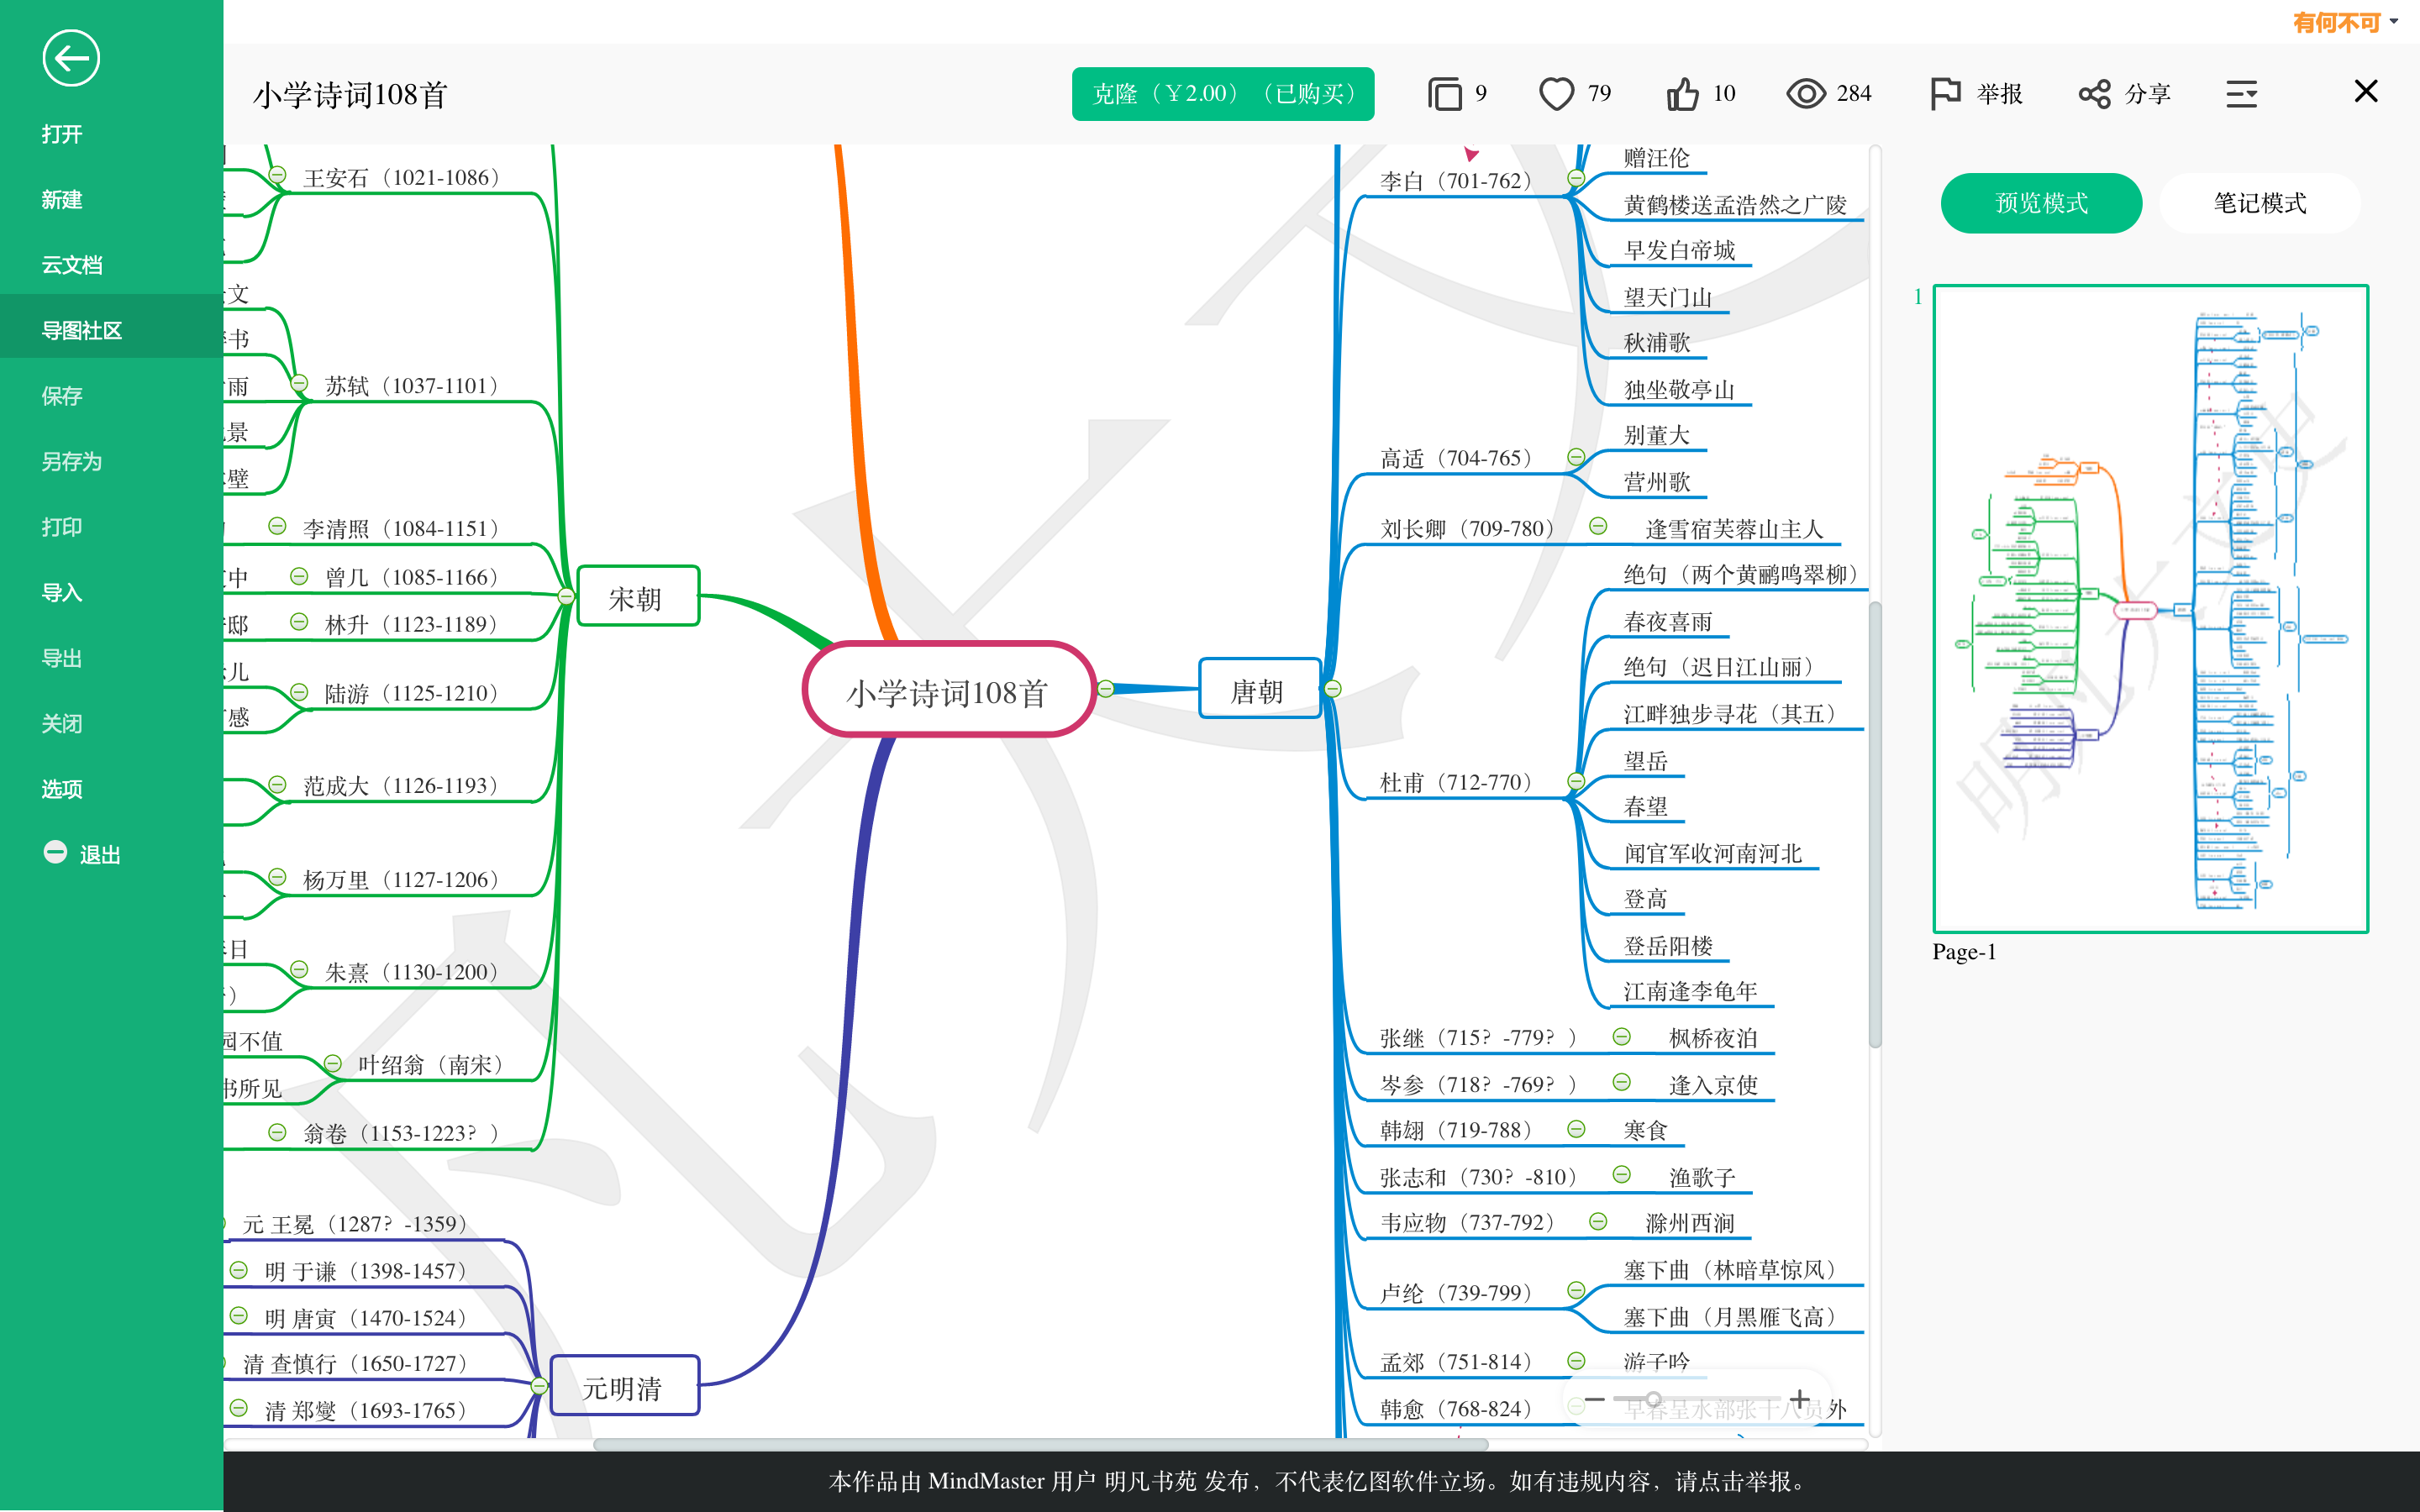Click the eye views icon
2420x1512 pixels.
pyautogui.click(x=1806, y=94)
